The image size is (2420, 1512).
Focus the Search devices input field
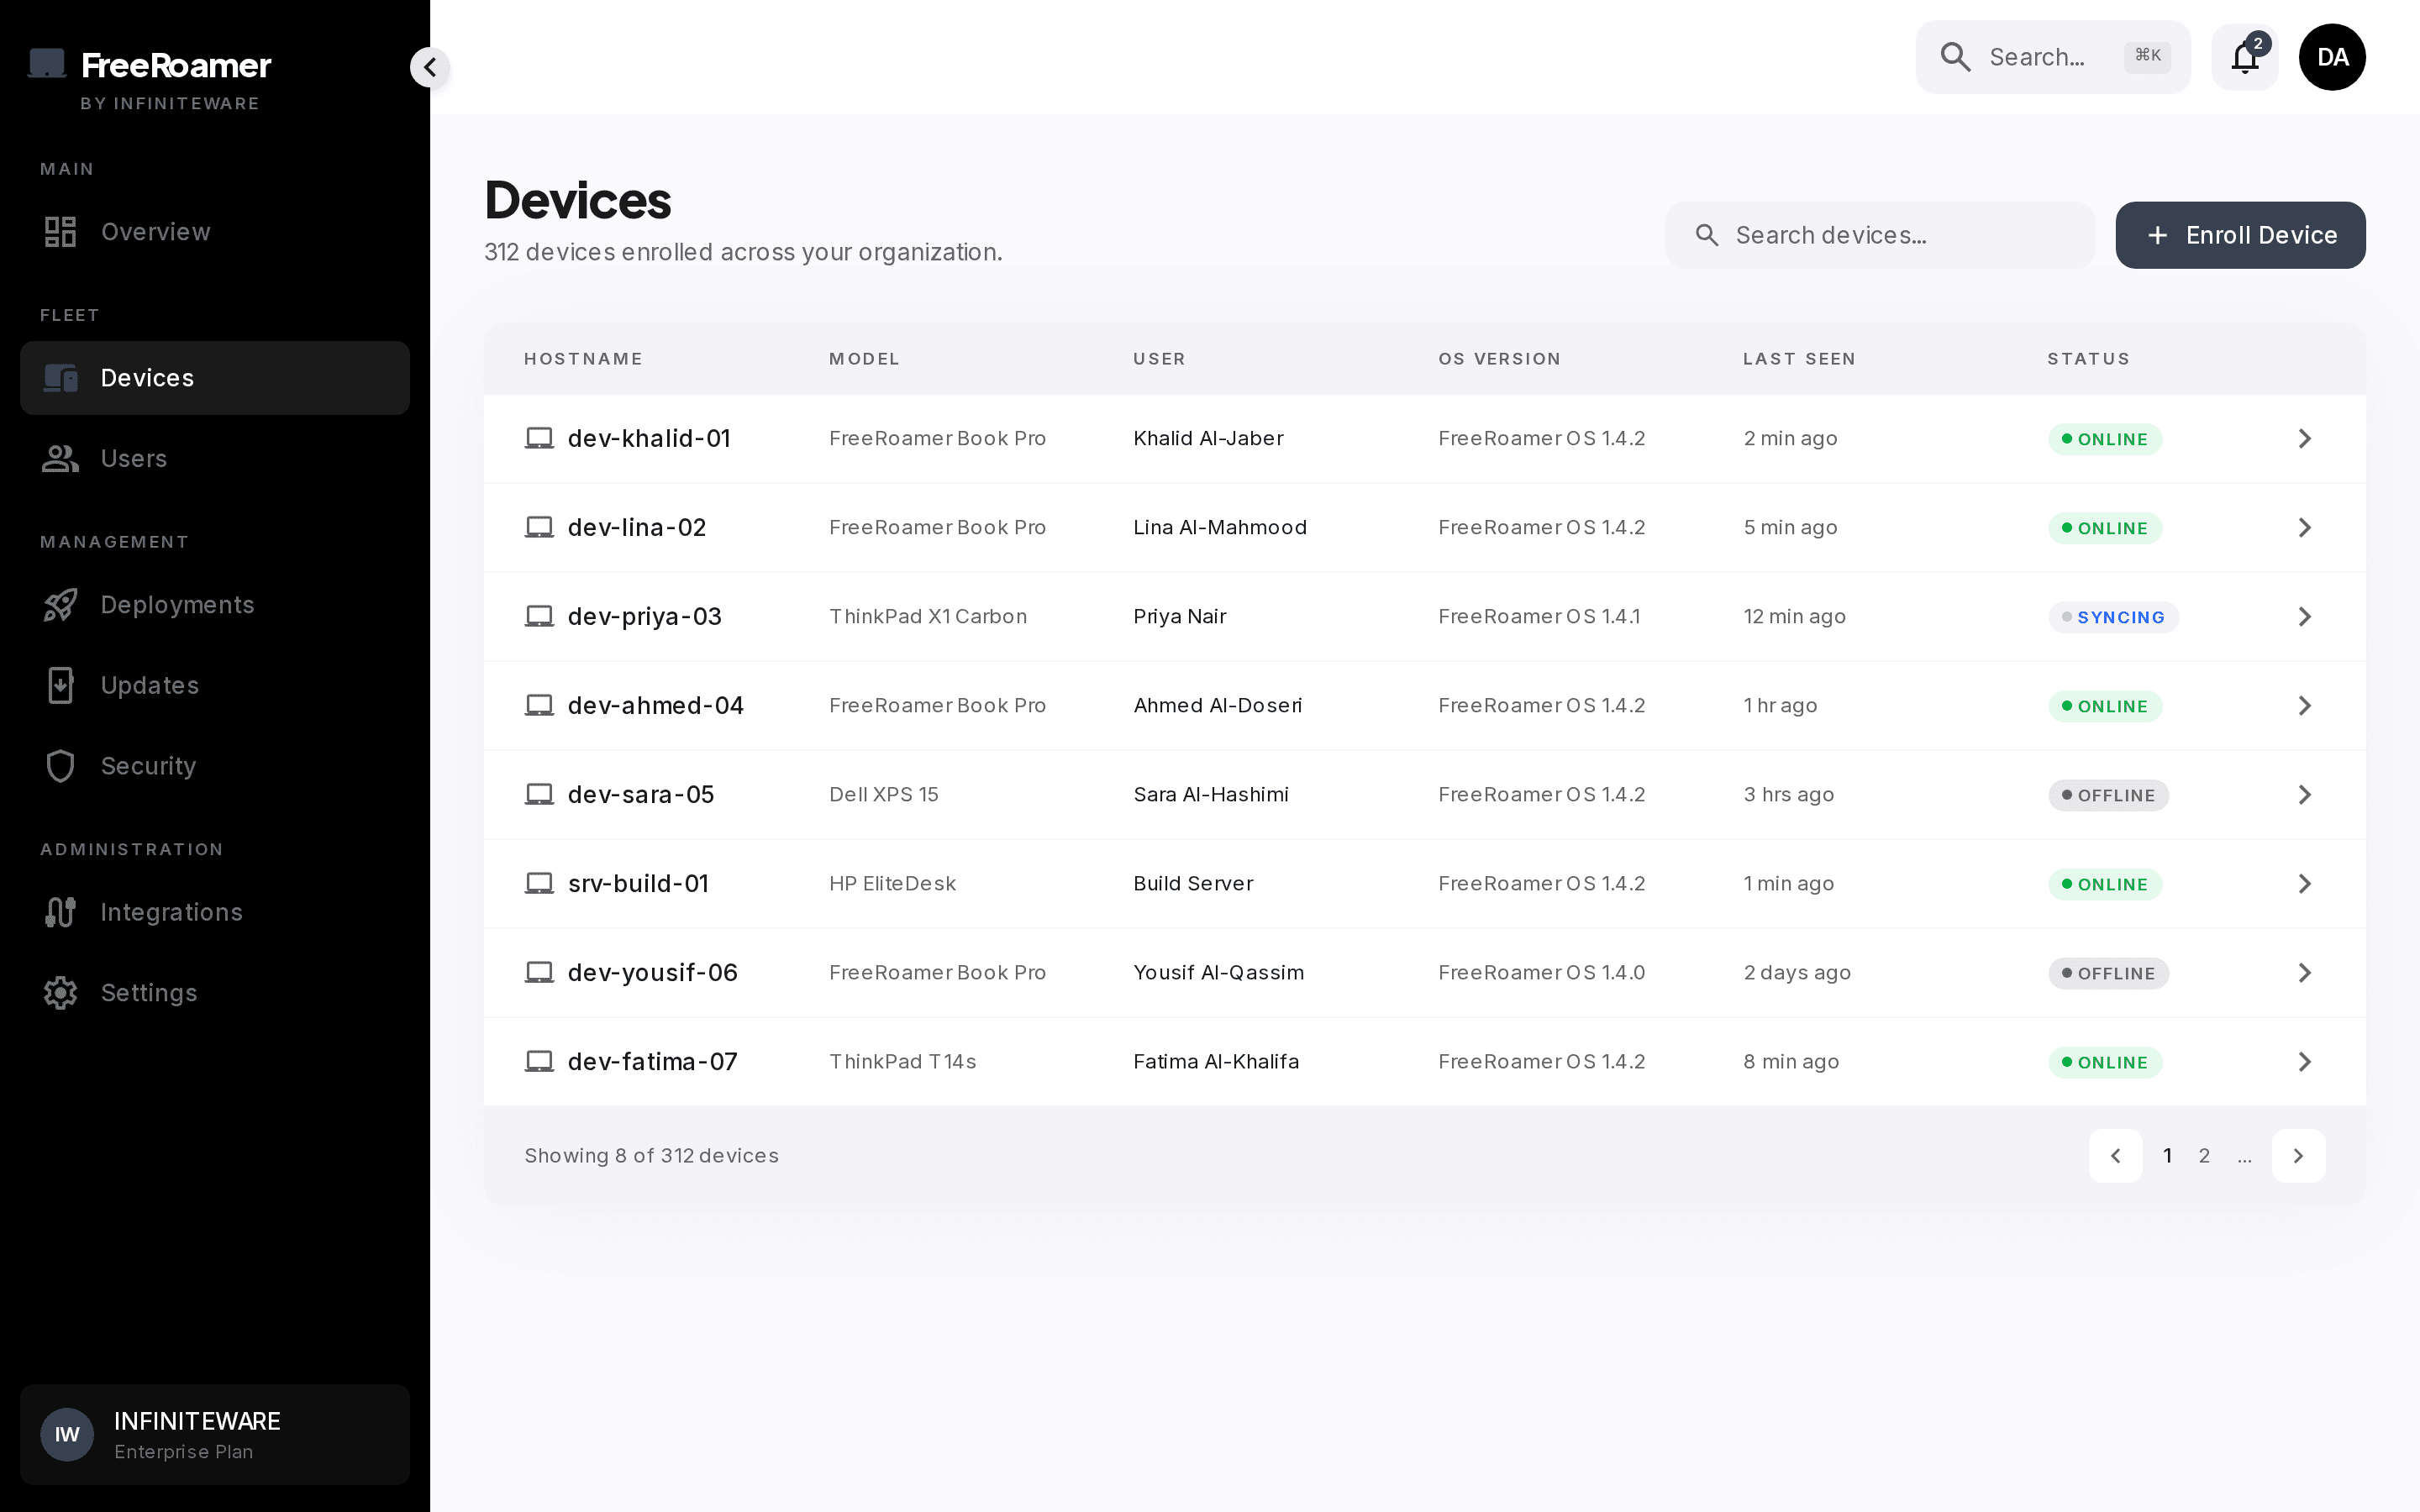(x=1880, y=235)
